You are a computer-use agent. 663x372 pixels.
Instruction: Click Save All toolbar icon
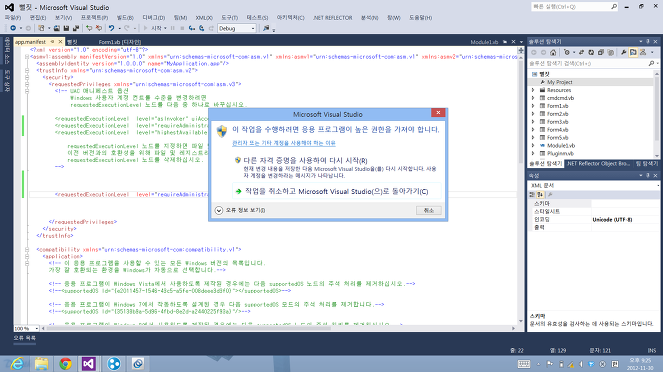(76, 28)
